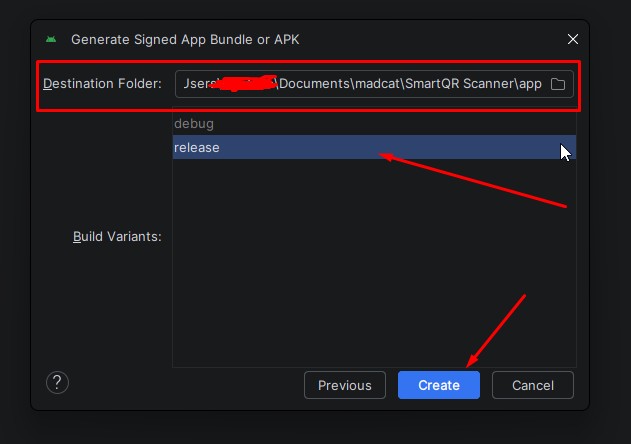Cancel the signed APK dialog
Viewport: 631px width, 444px height.
(533, 385)
